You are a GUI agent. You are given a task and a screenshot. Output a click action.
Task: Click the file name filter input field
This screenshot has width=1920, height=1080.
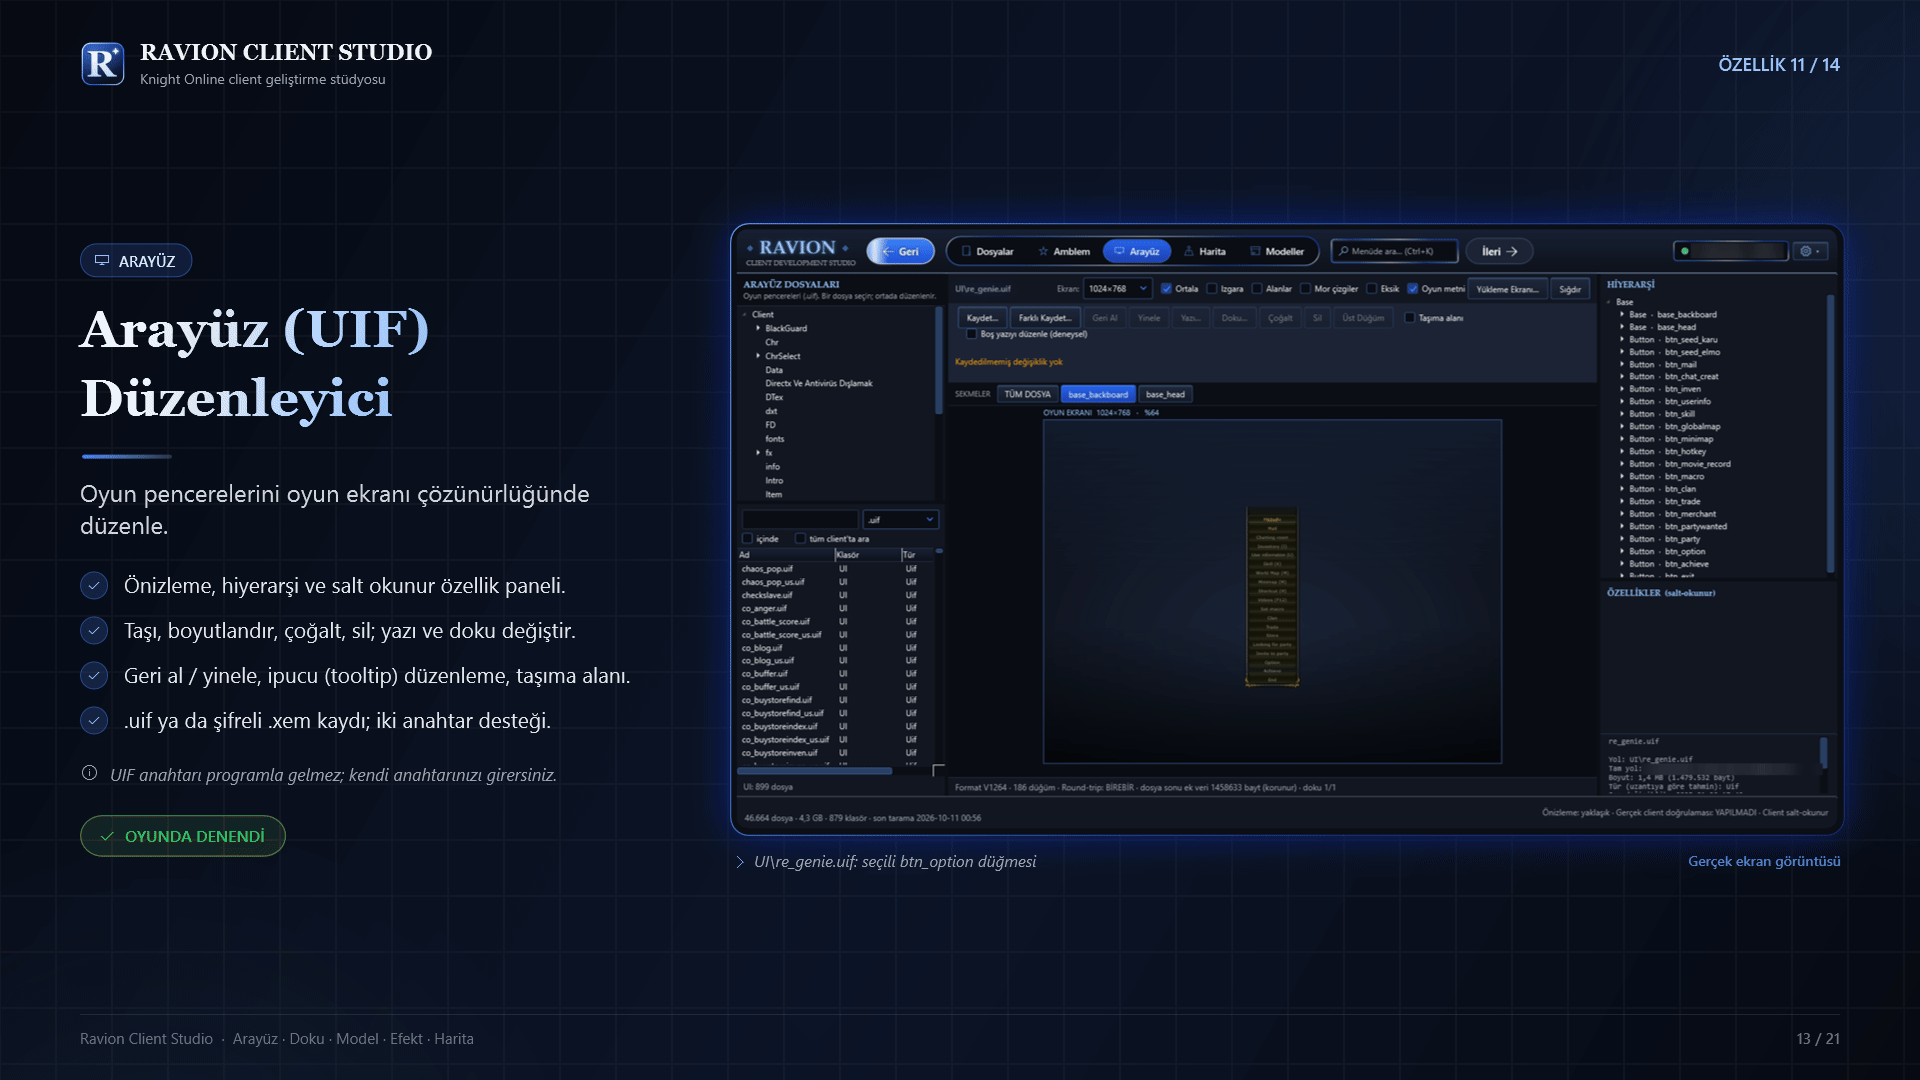[800, 520]
